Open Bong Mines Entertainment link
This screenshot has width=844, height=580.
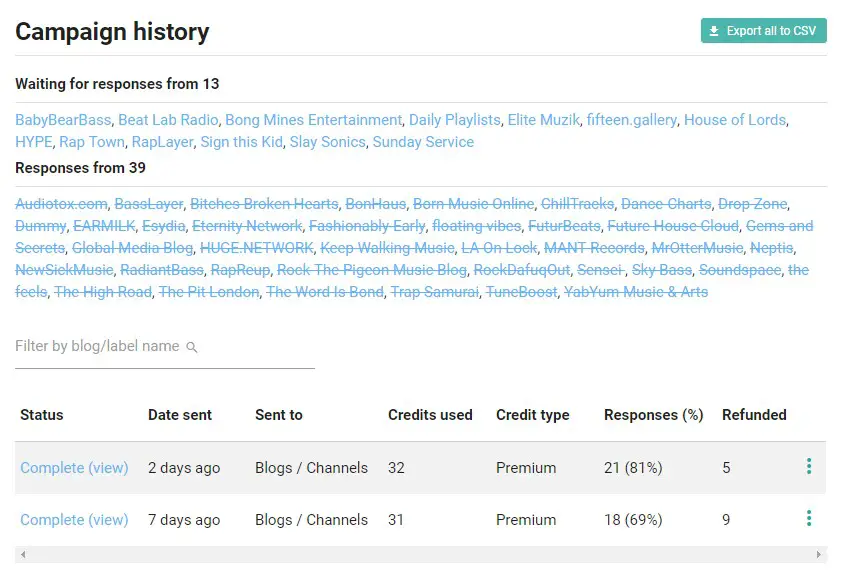pyautogui.click(x=313, y=119)
